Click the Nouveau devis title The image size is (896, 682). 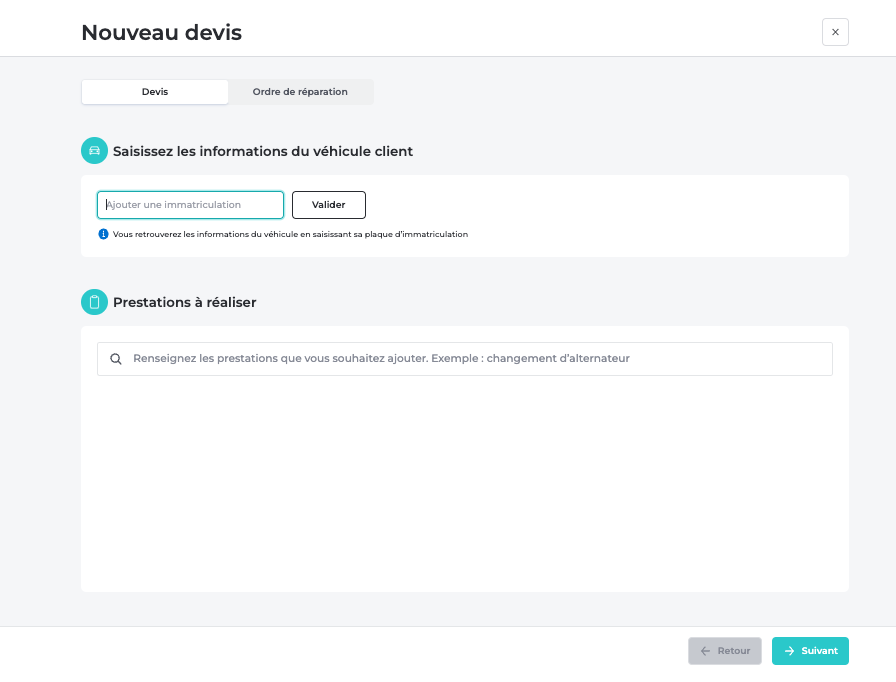tap(162, 33)
